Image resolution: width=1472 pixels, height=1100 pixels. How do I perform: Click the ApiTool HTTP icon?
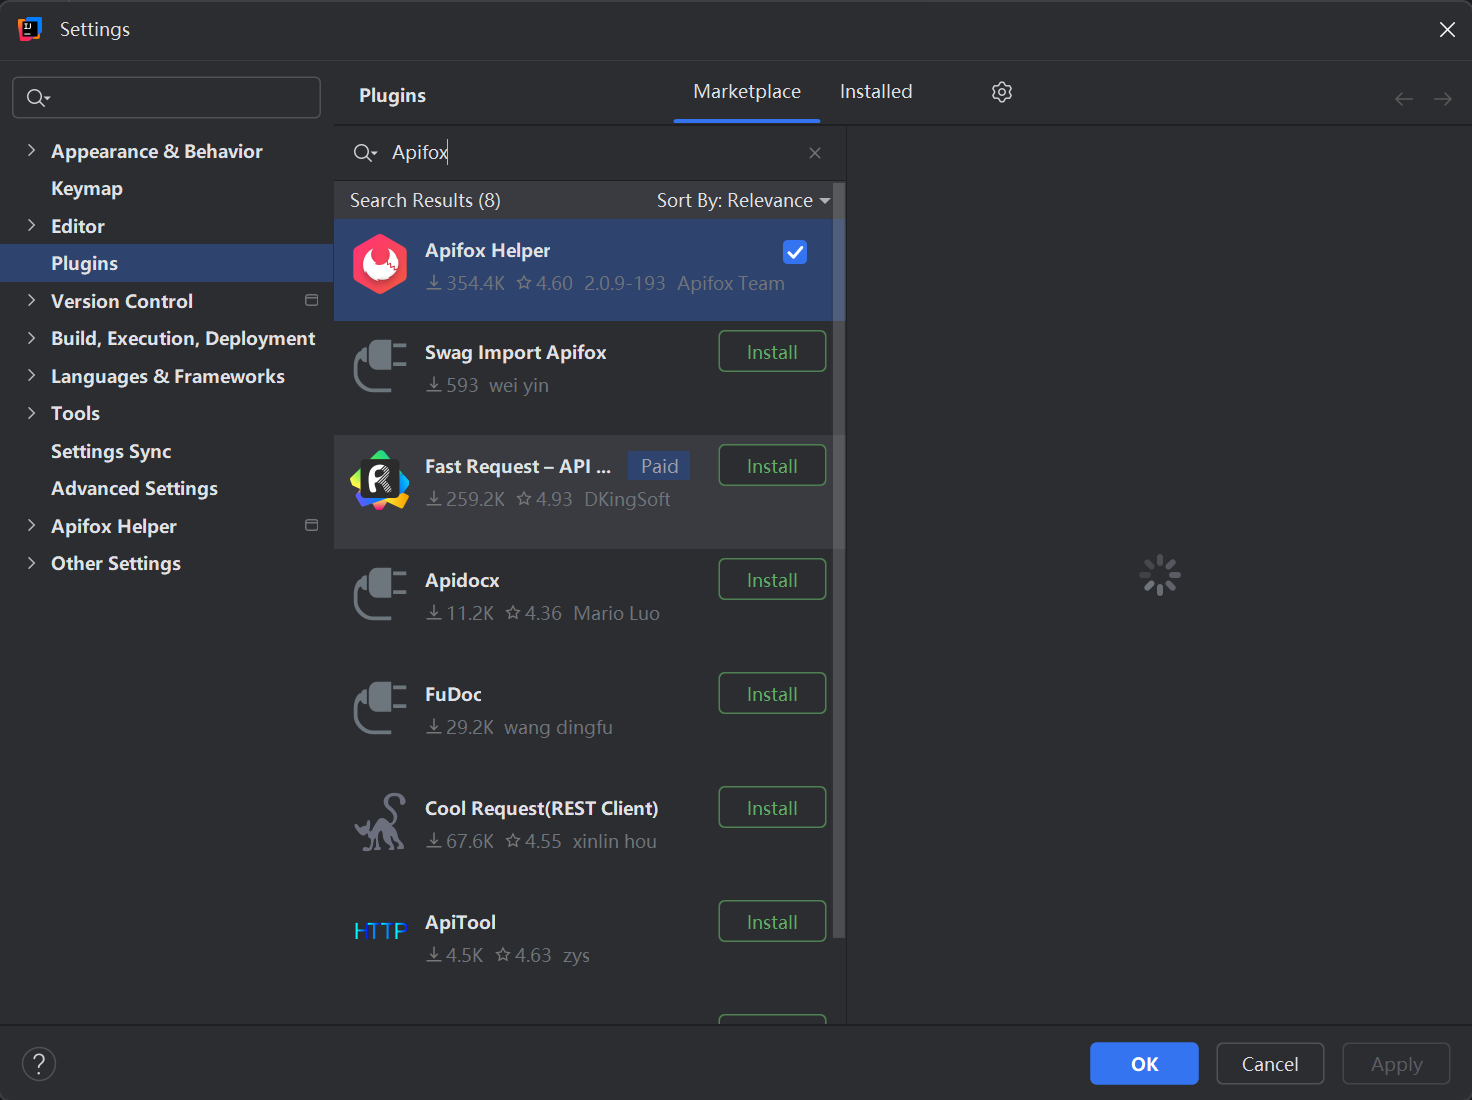tap(380, 931)
